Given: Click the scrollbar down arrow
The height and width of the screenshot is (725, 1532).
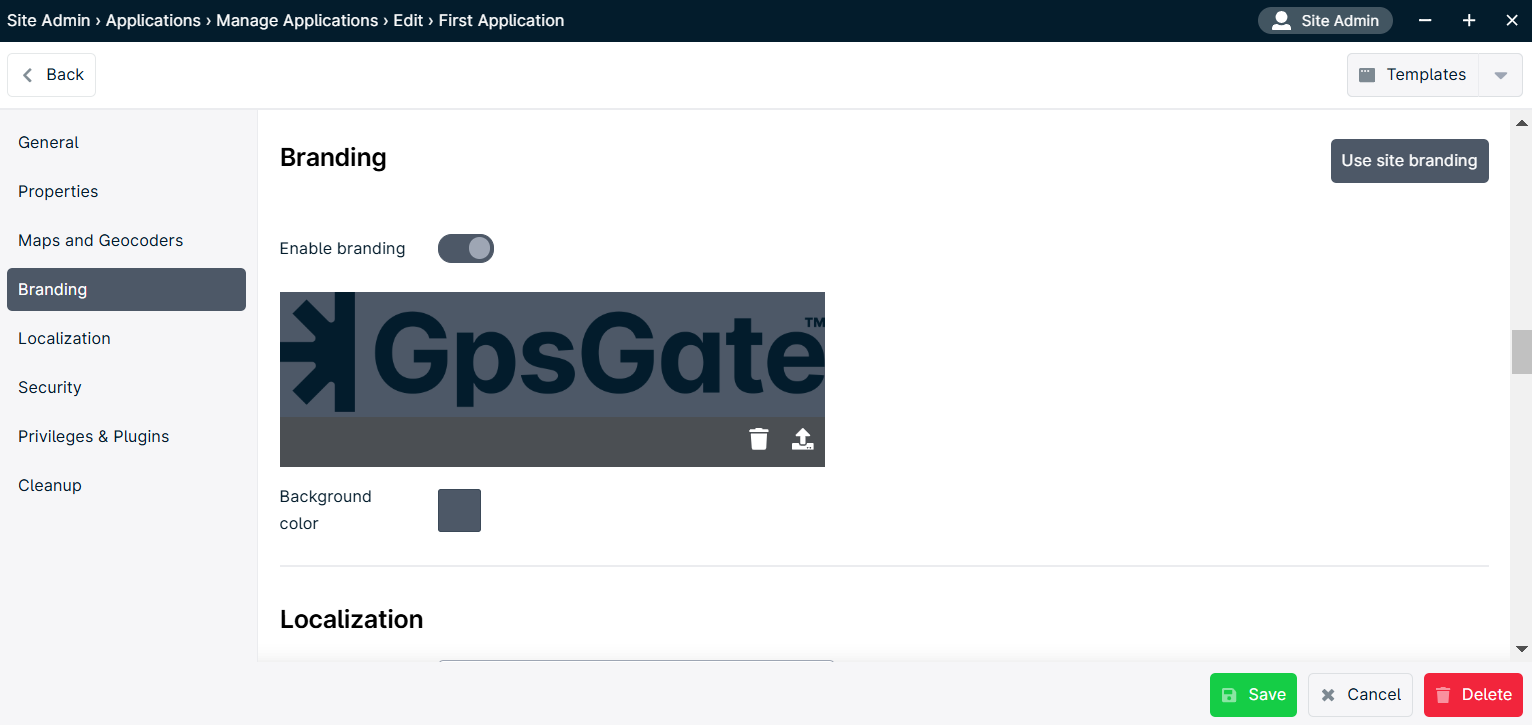Looking at the screenshot, I should click(1522, 648).
